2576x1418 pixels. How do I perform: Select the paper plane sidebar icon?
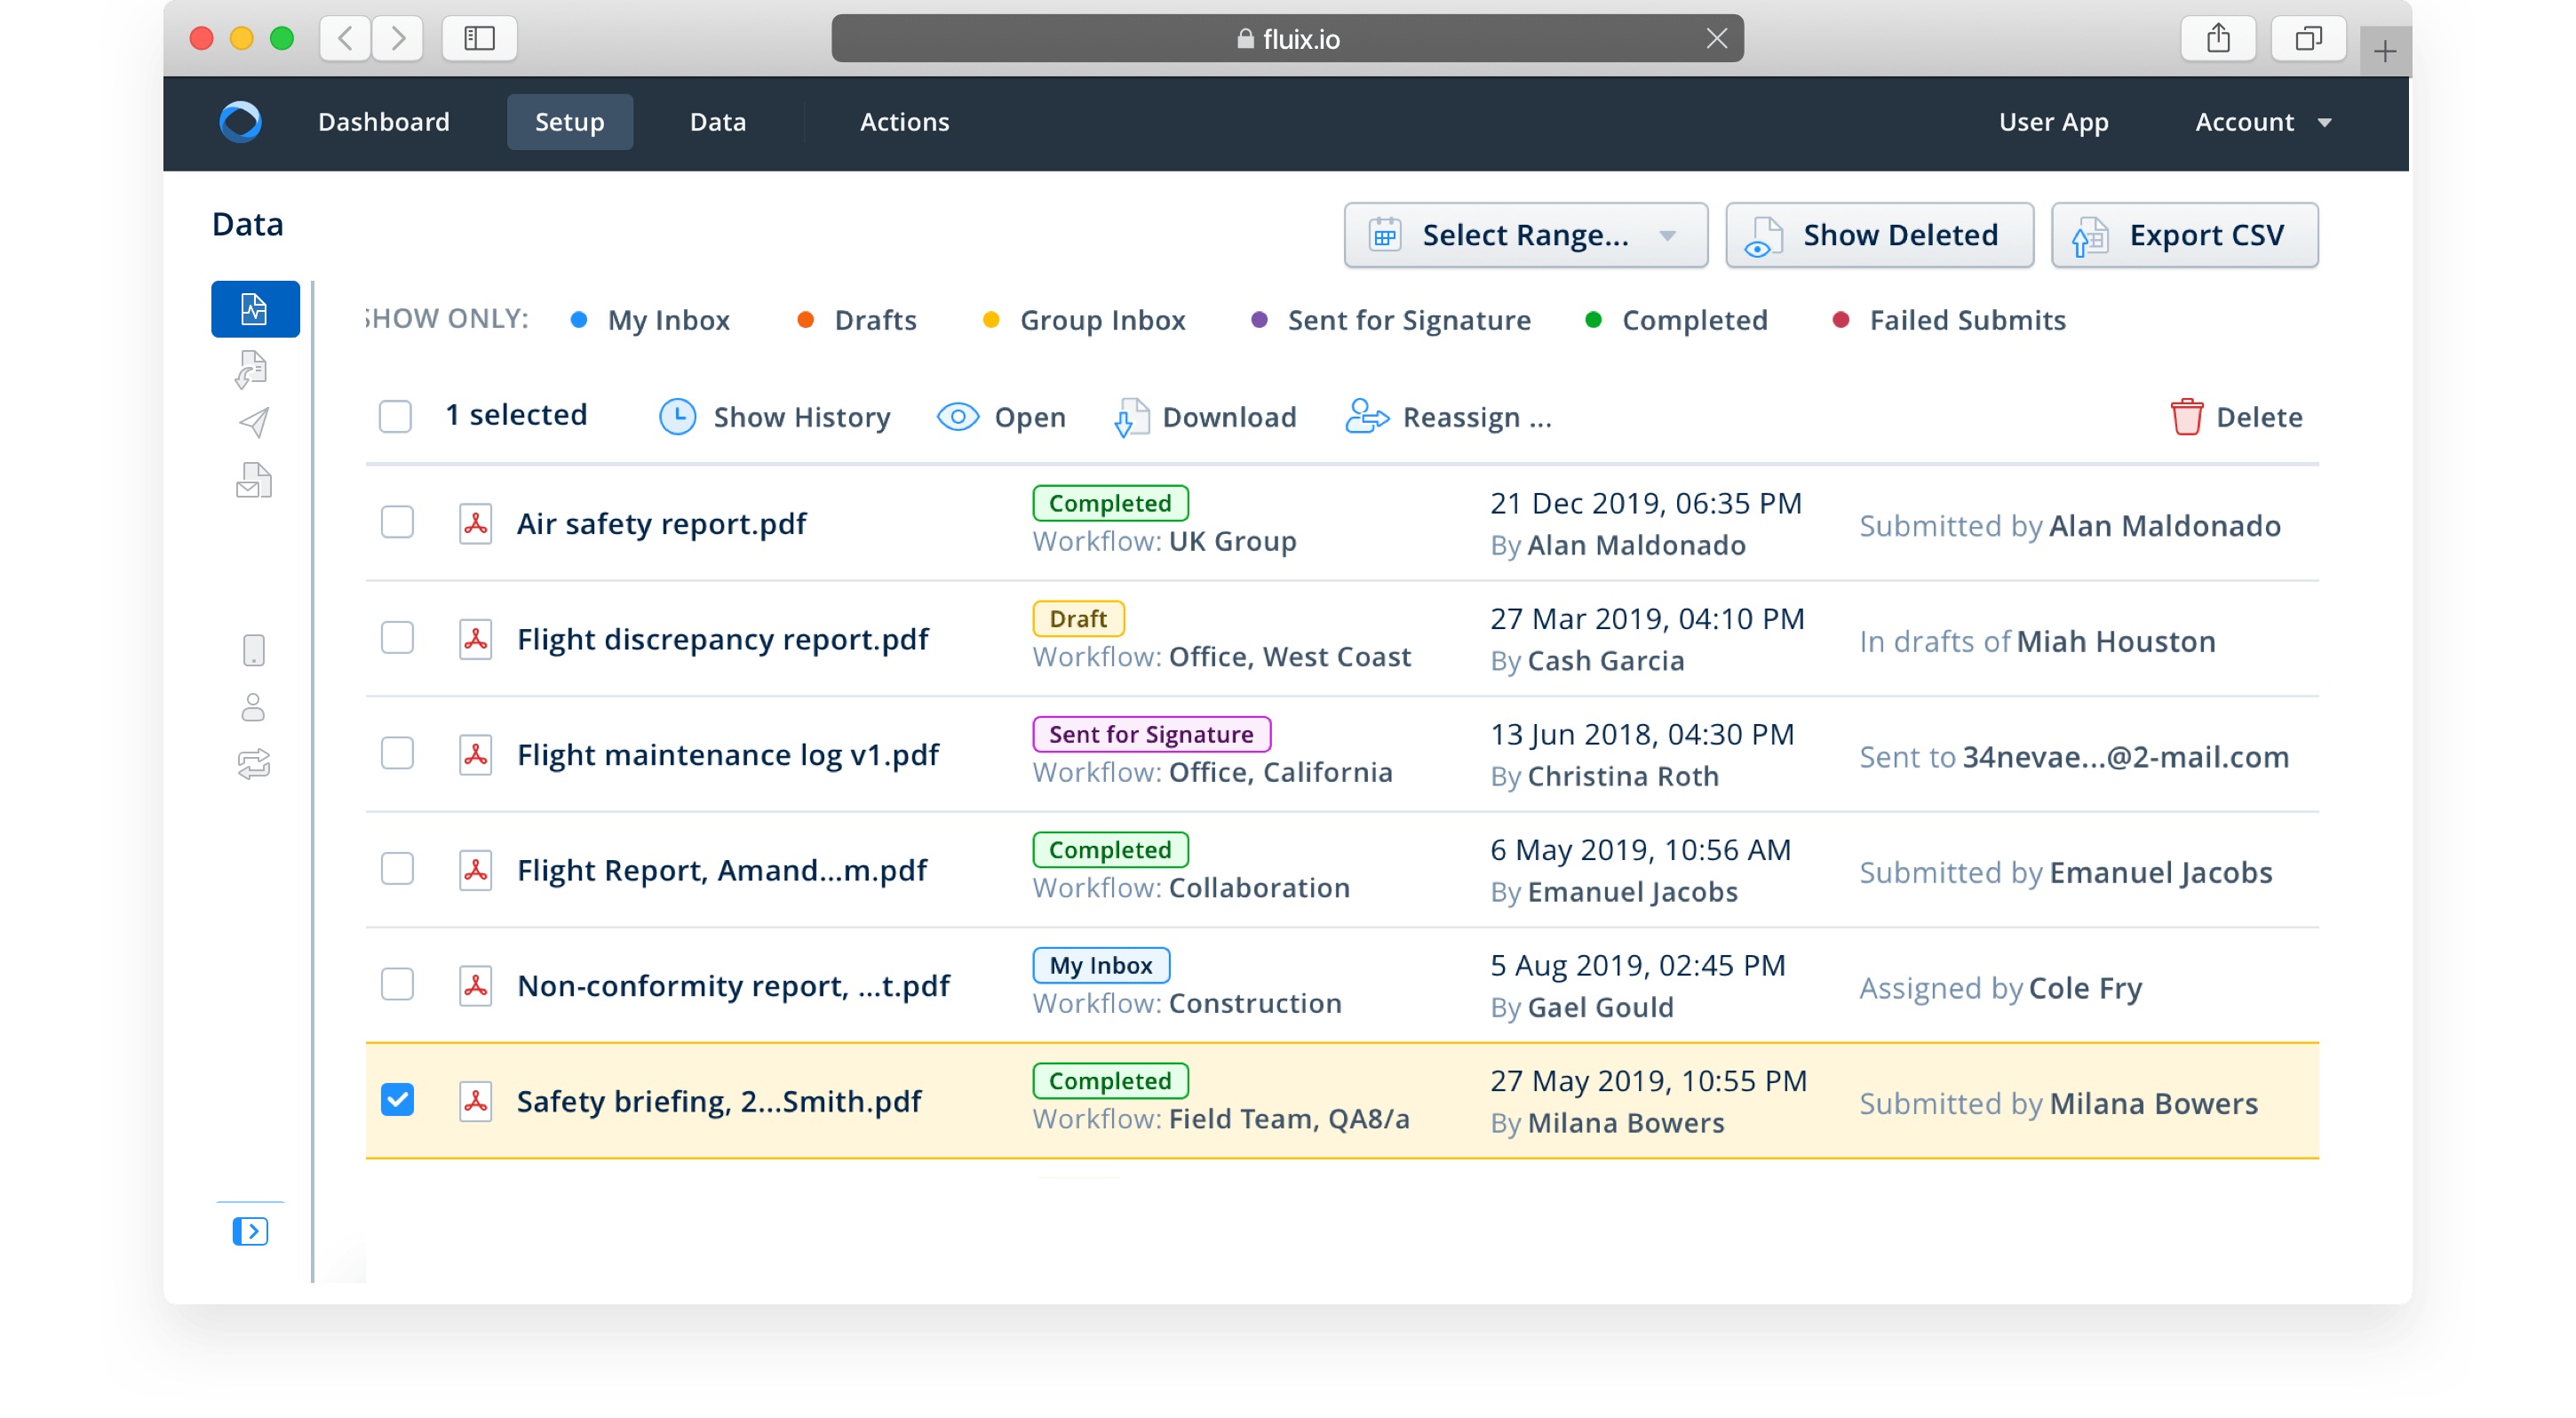pyautogui.click(x=254, y=423)
